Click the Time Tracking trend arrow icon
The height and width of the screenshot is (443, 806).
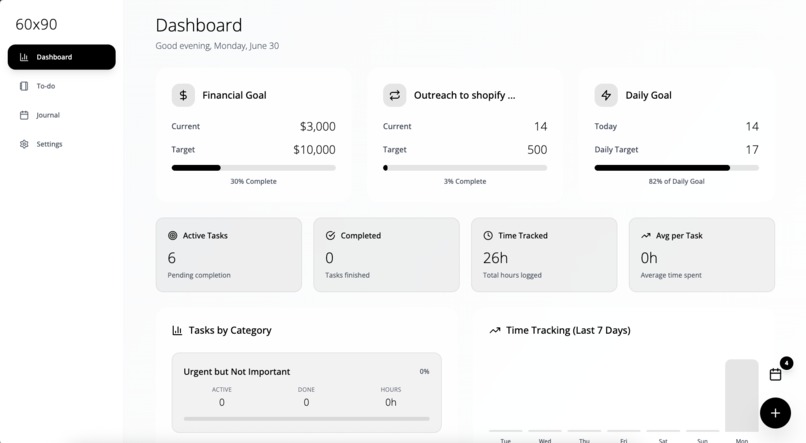pyautogui.click(x=494, y=330)
